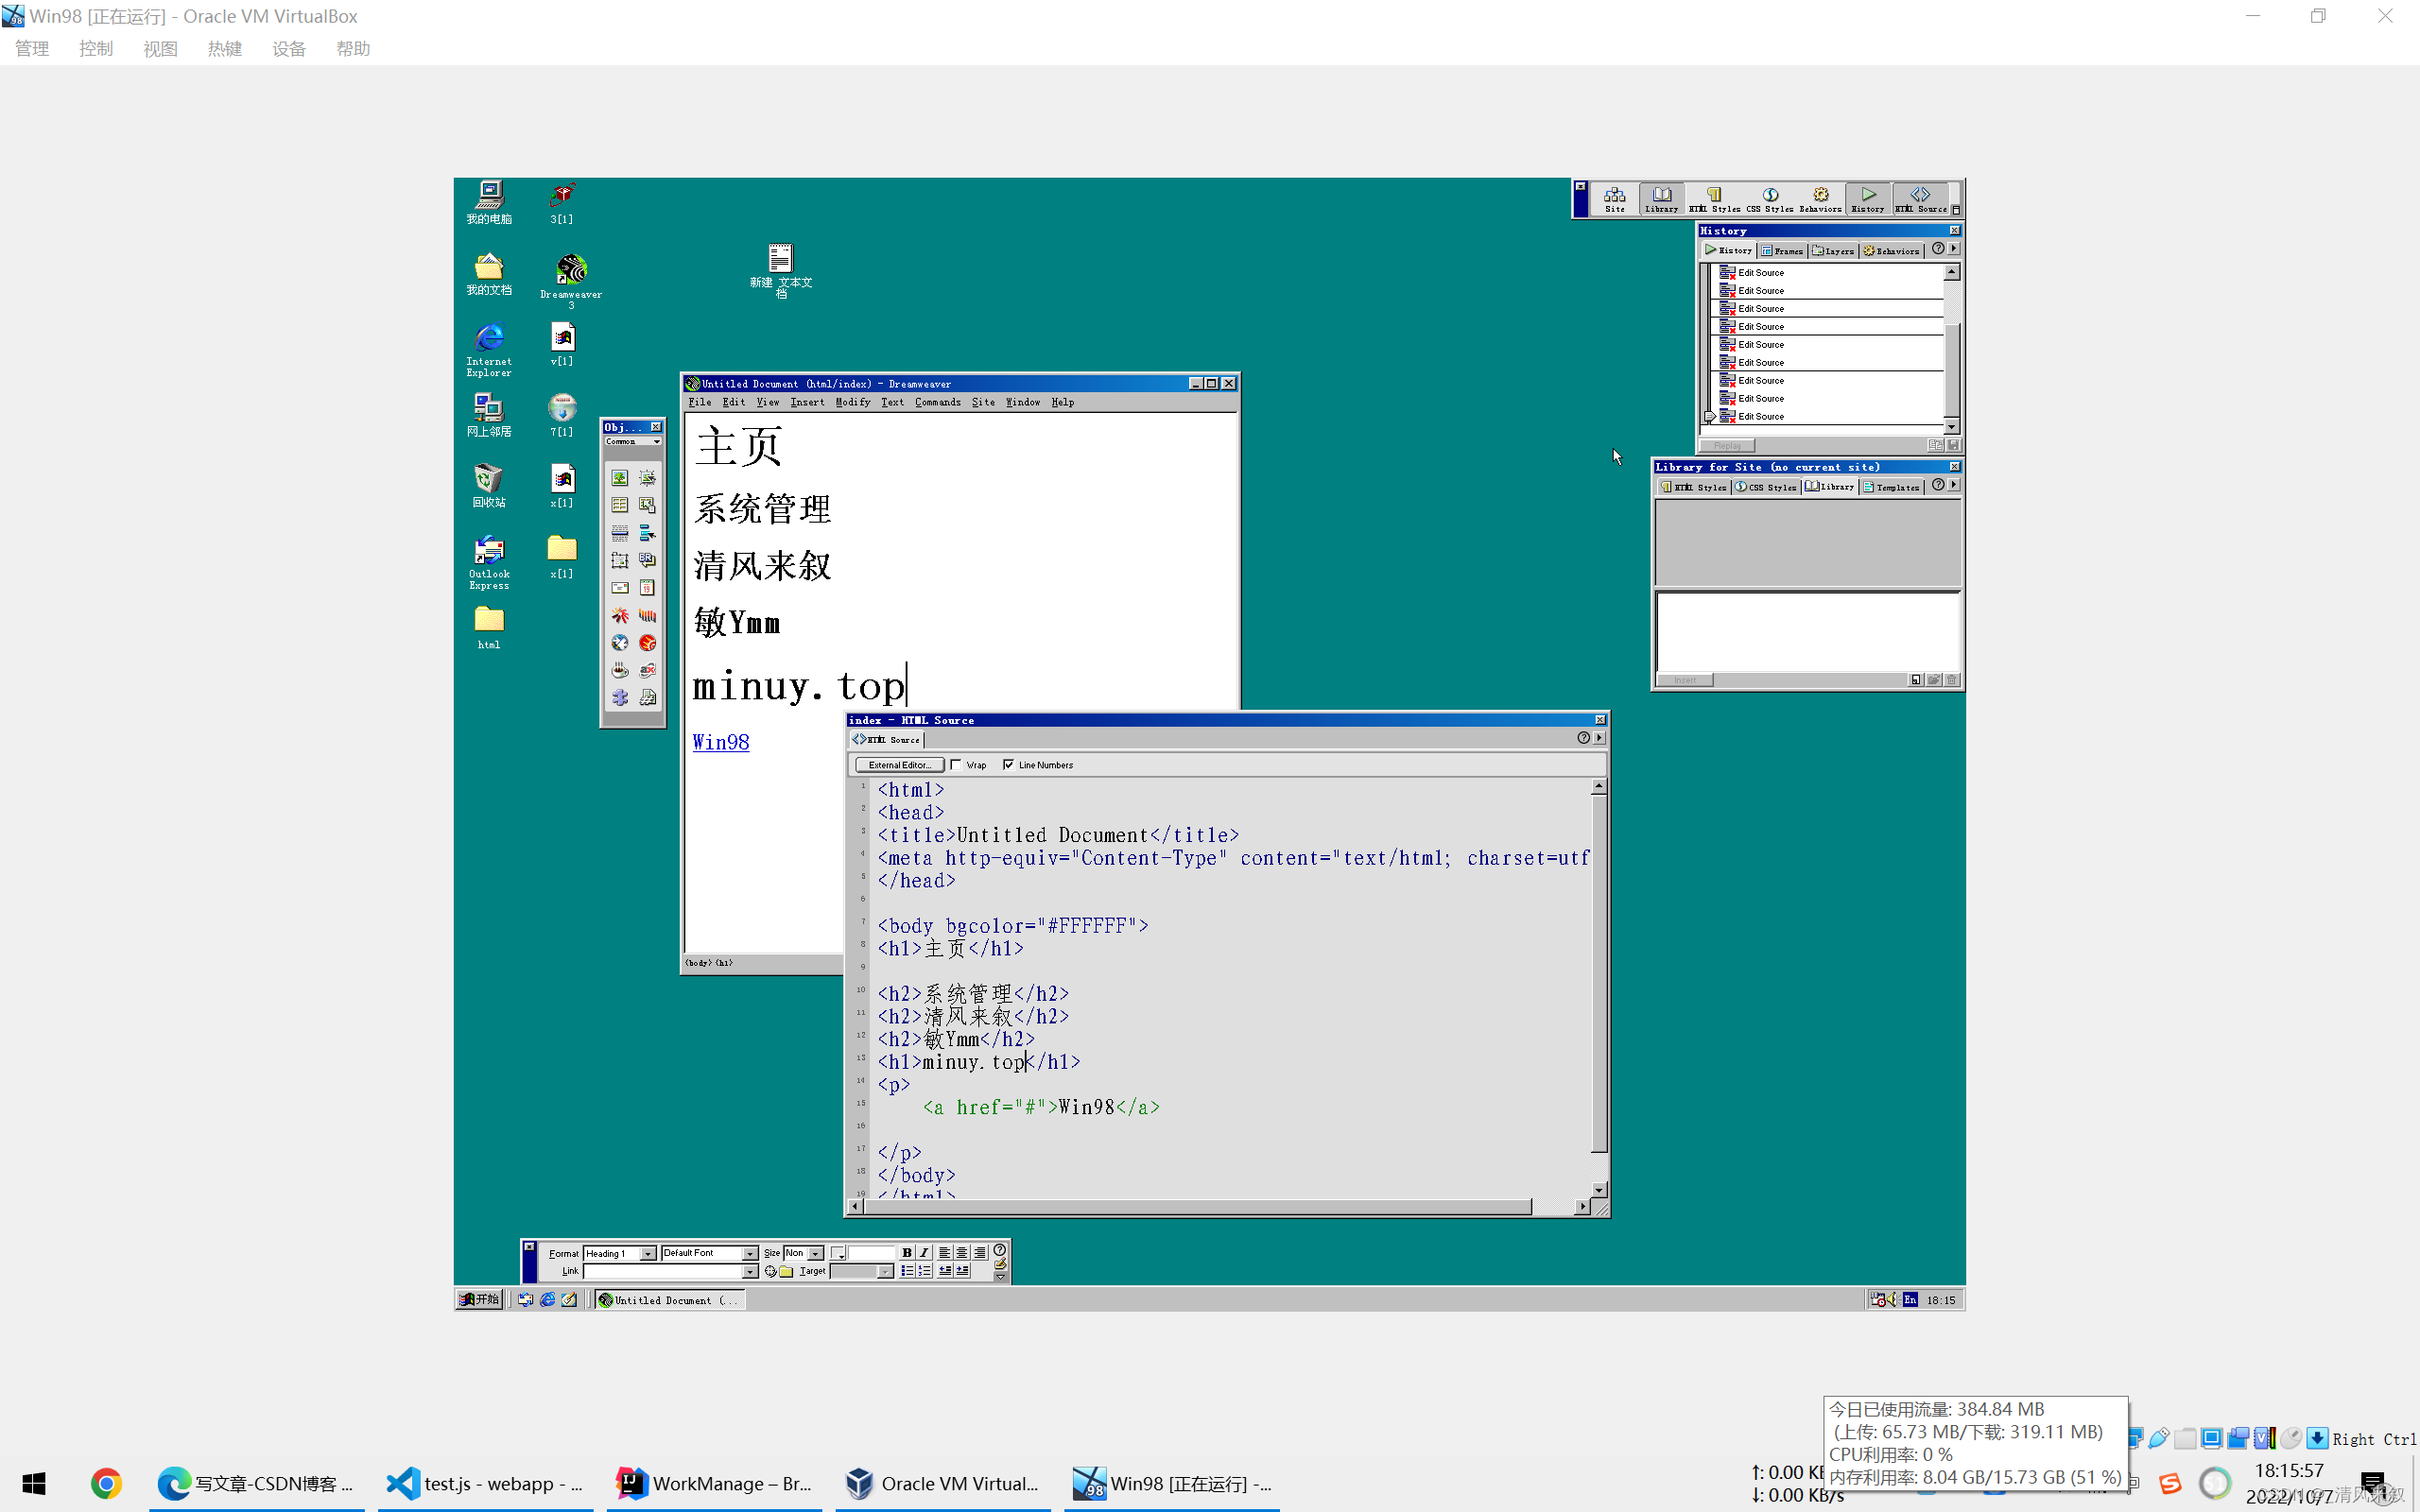Insert Flash from the Objects palette
The image size is (2420, 1512).
tap(620, 615)
